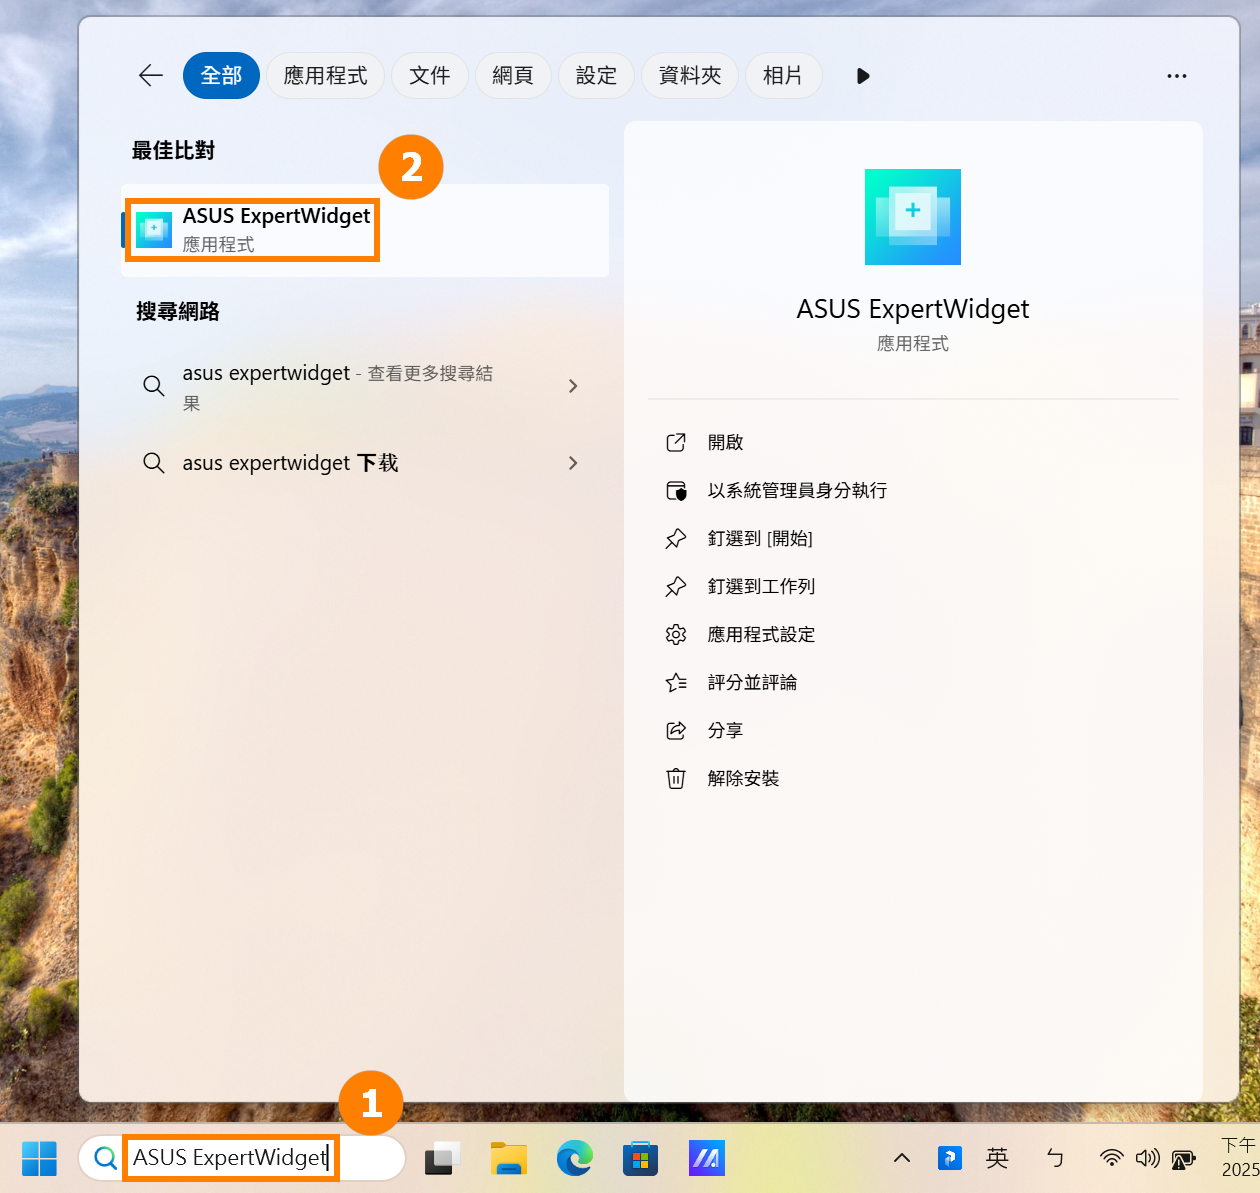Click the taskbar search magnifier icon
Image resolution: width=1260 pixels, height=1193 pixels.
click(x=105, y=1158)
